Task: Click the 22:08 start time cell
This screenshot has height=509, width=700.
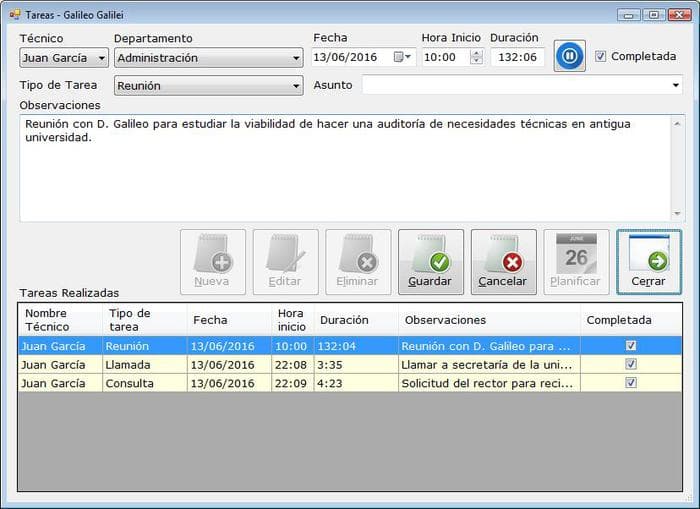Action: tap(293, 365)
